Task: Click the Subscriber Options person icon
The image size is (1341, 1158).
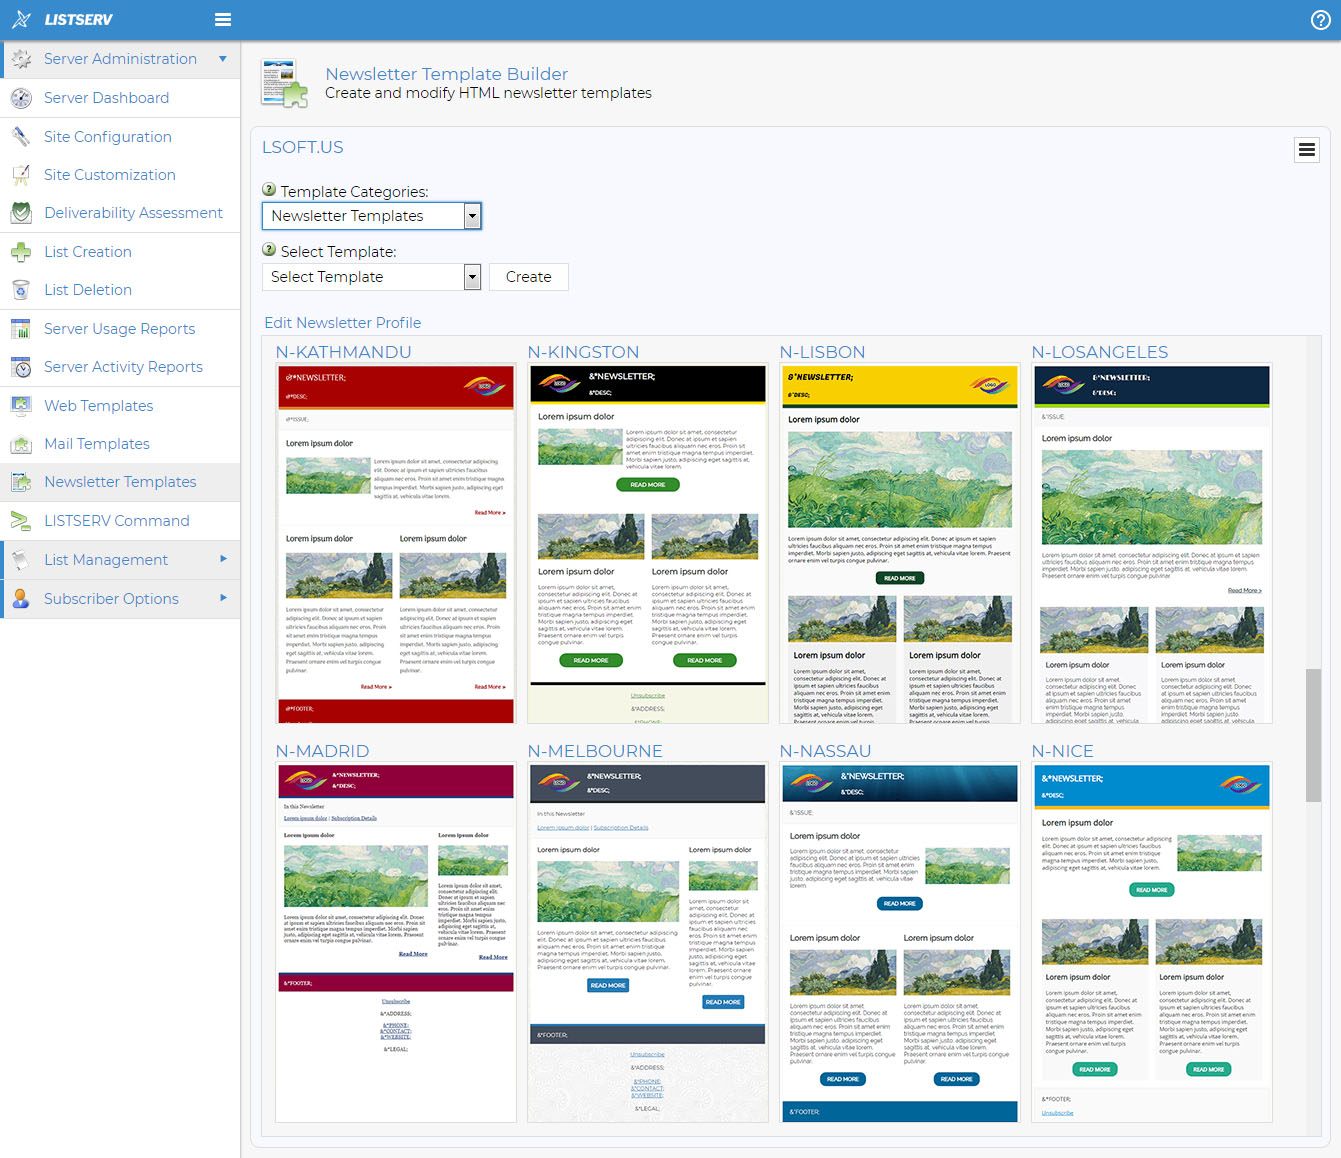Action: pyautogui.click(x=21, y=599)
